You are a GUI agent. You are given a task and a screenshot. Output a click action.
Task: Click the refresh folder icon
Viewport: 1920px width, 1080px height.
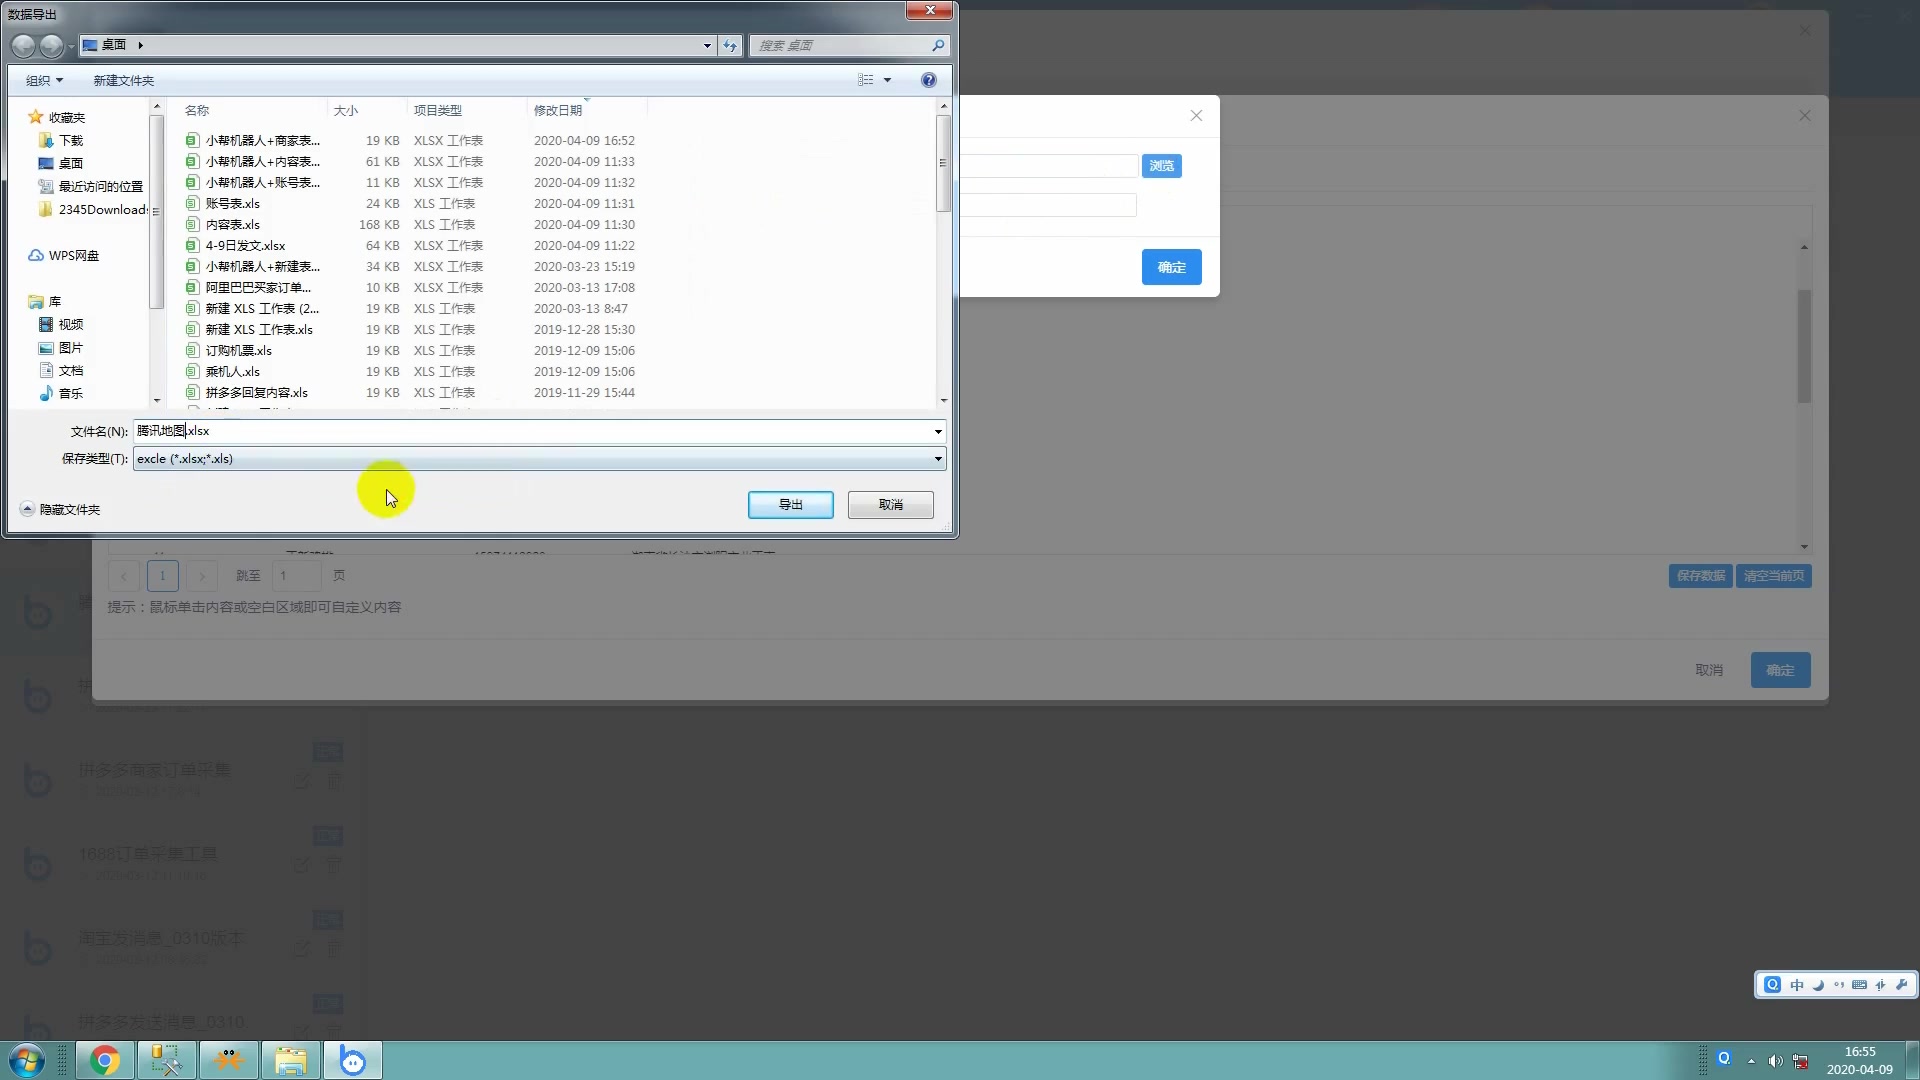pos(731,45)
